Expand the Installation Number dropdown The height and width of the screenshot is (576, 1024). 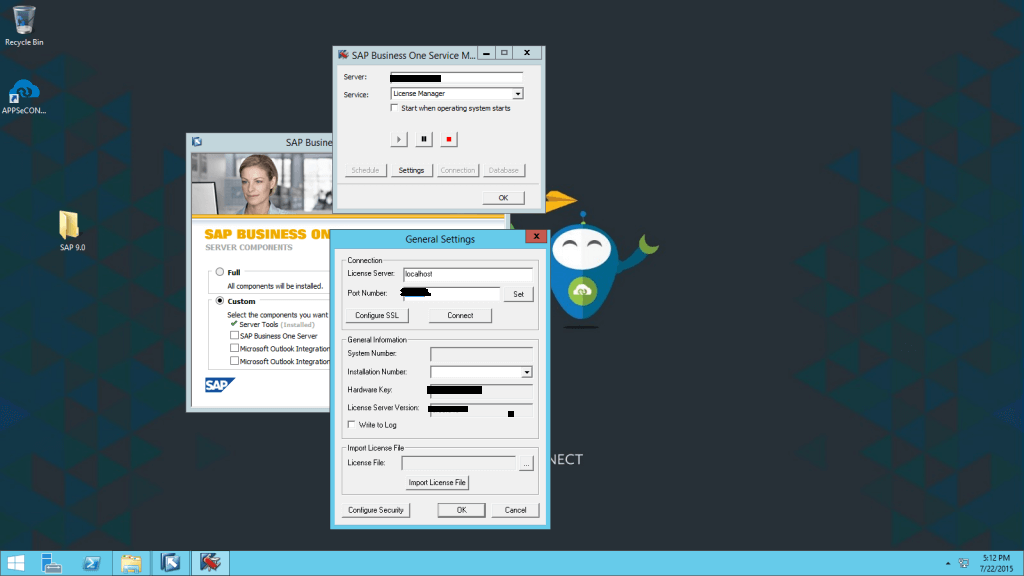point(526,372)
